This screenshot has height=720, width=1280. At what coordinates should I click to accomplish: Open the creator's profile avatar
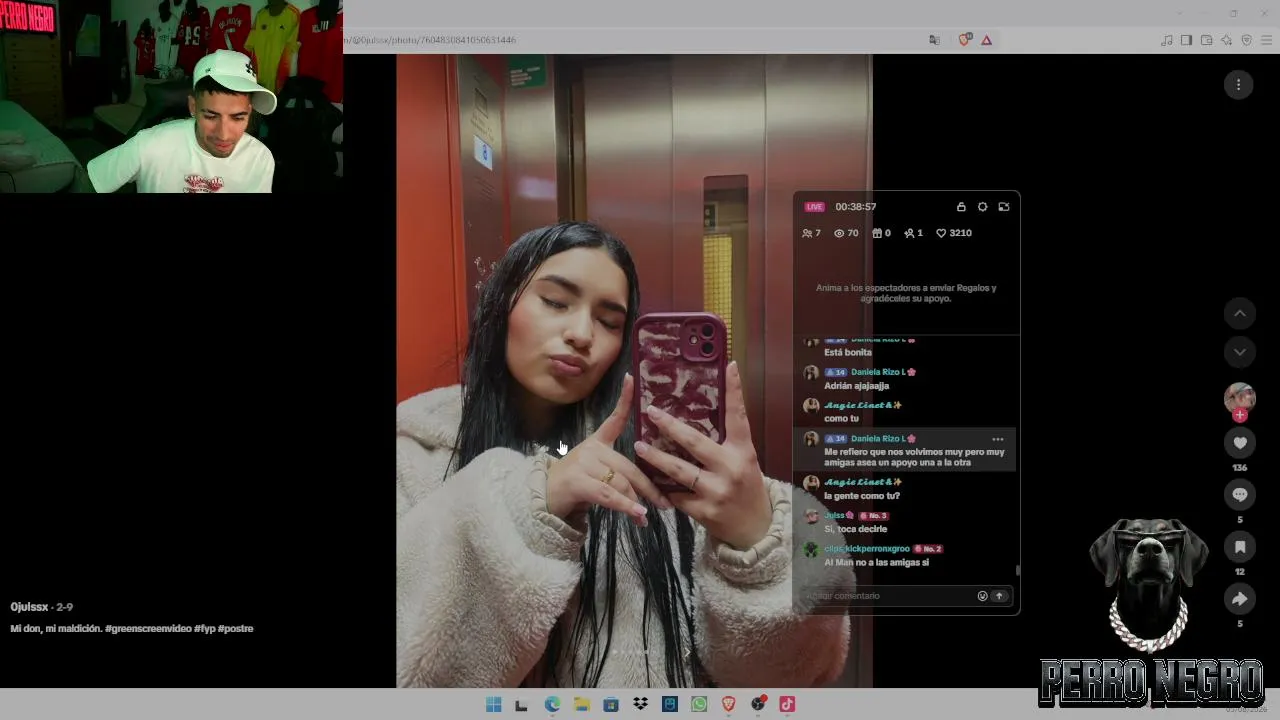[x=1239, y=397]
